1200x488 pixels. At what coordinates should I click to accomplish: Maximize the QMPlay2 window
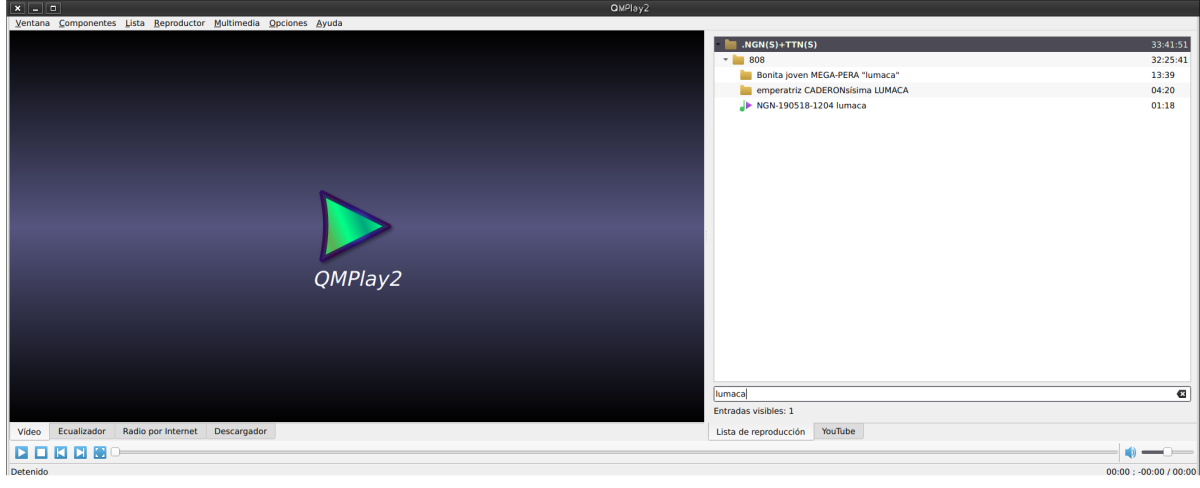tap(52, 8)
